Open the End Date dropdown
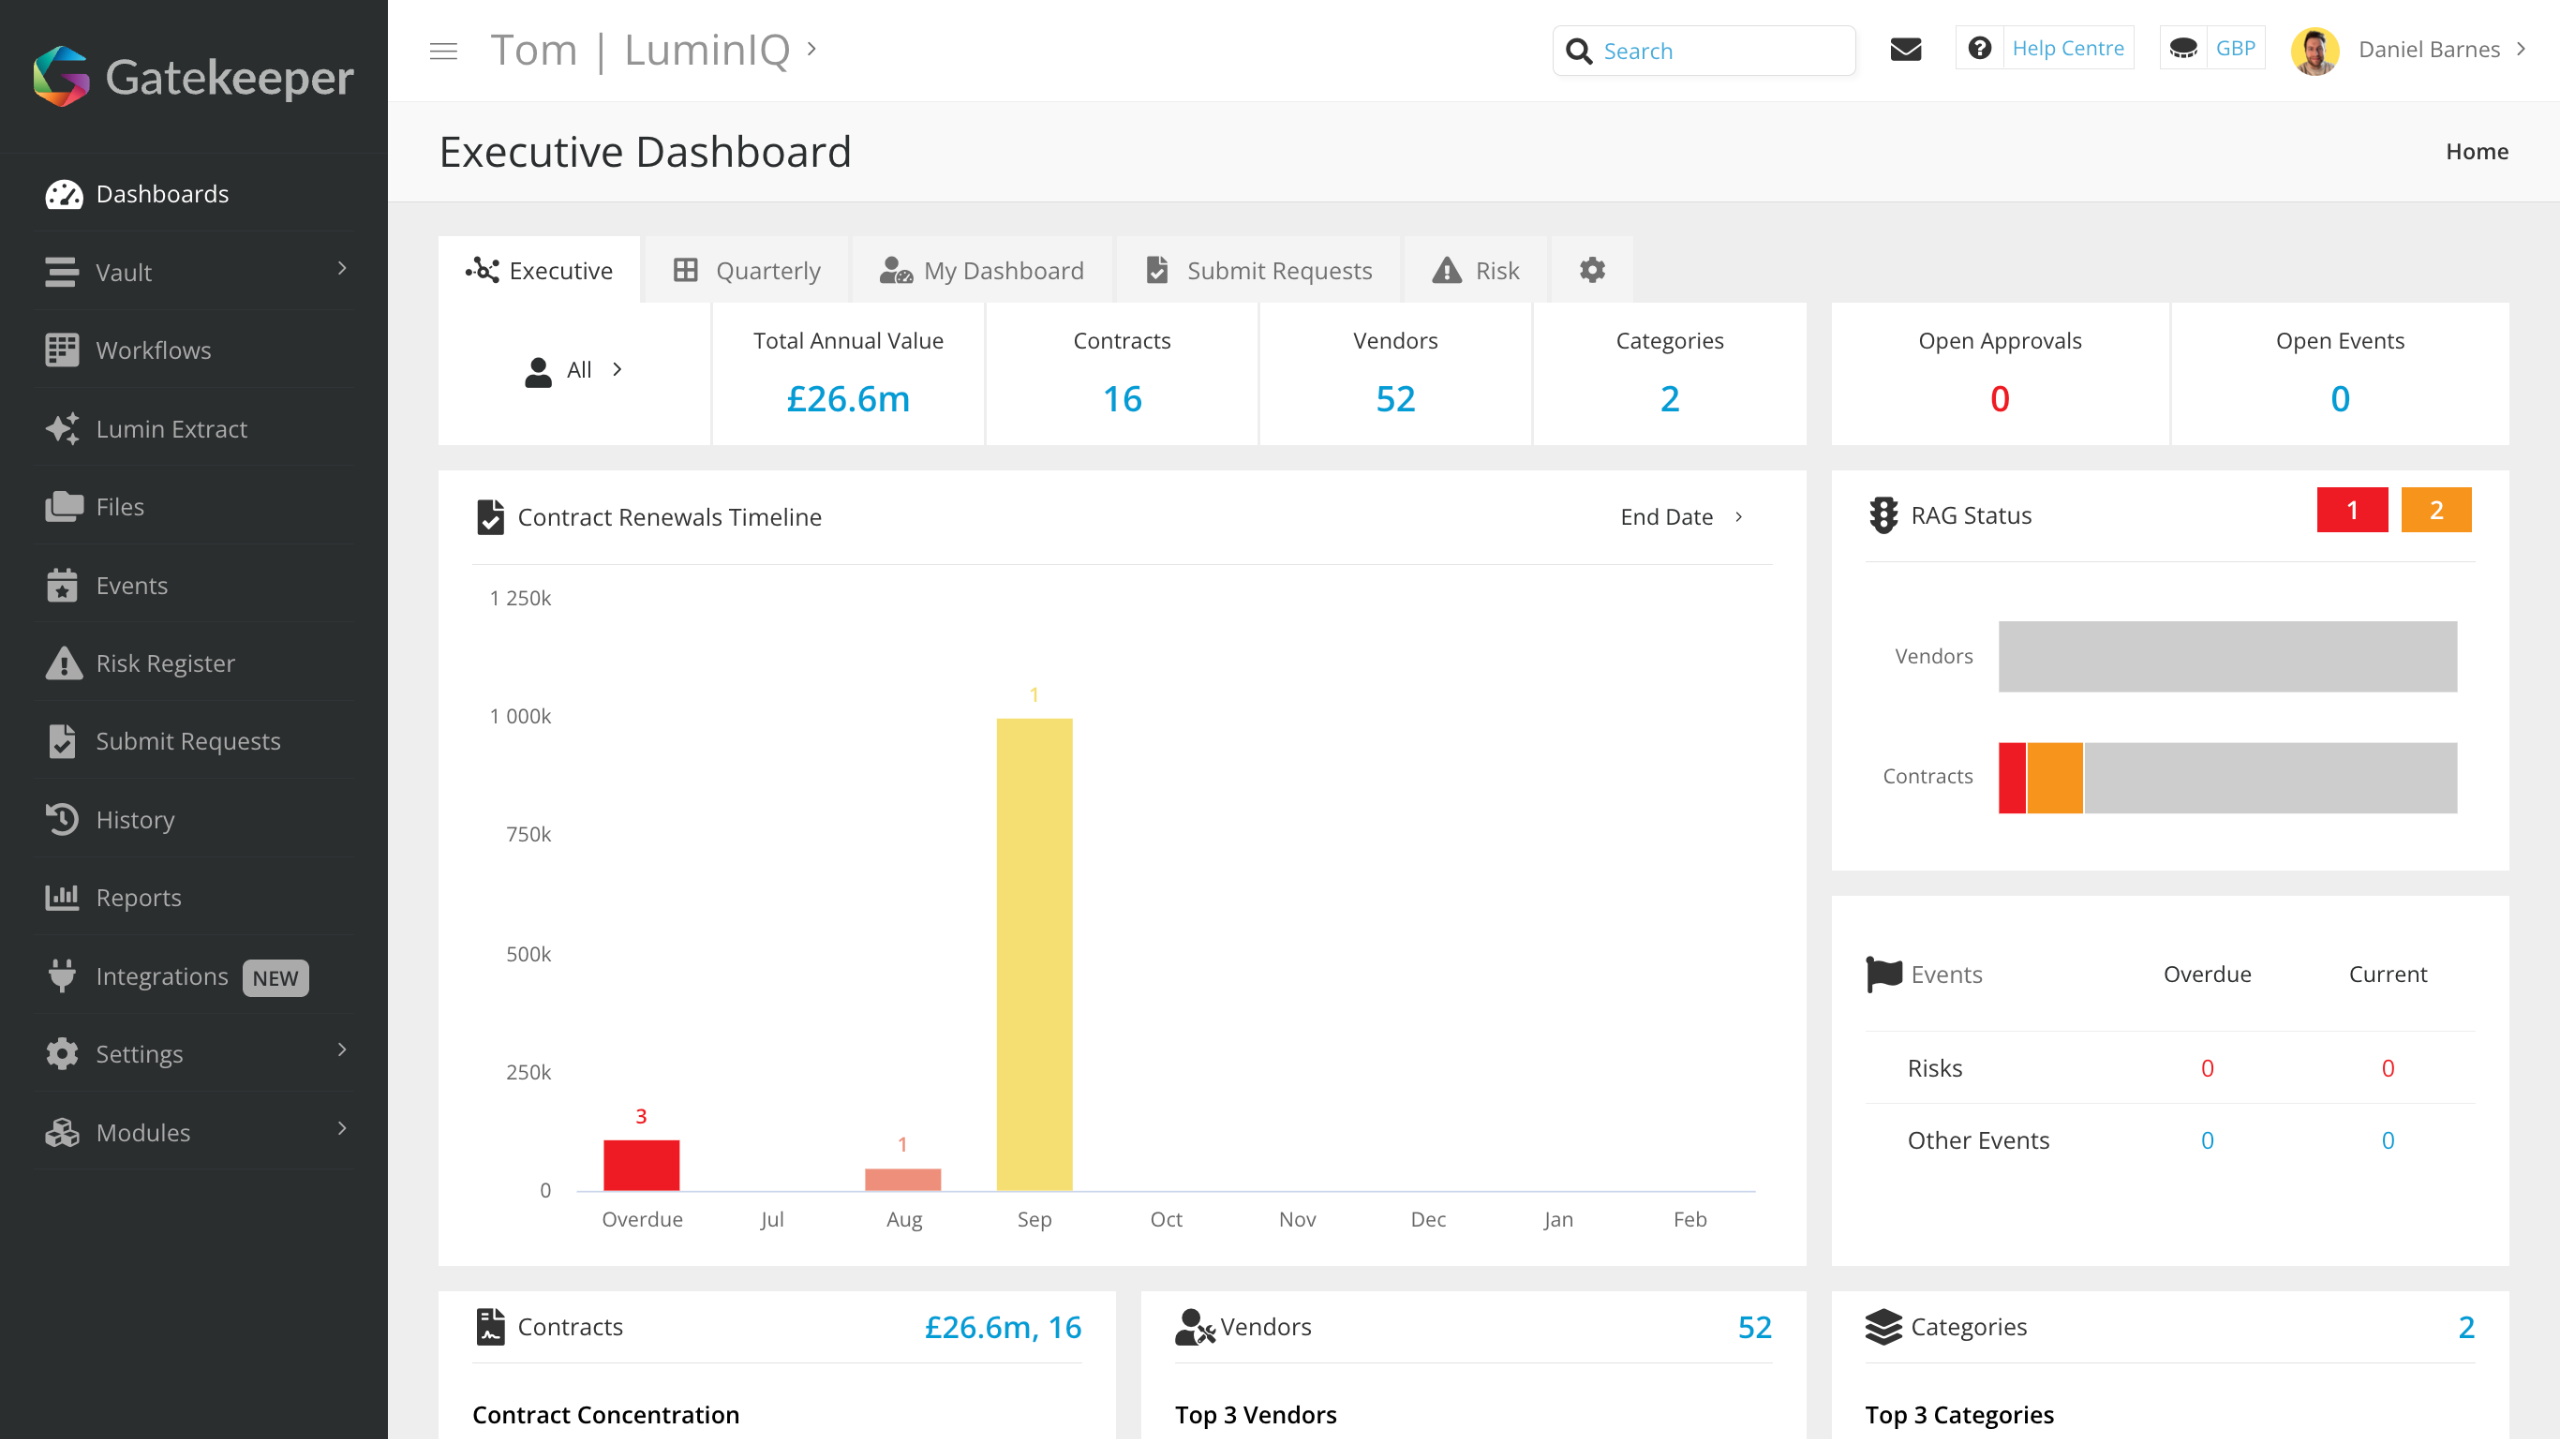 [x=1681, y=517]
